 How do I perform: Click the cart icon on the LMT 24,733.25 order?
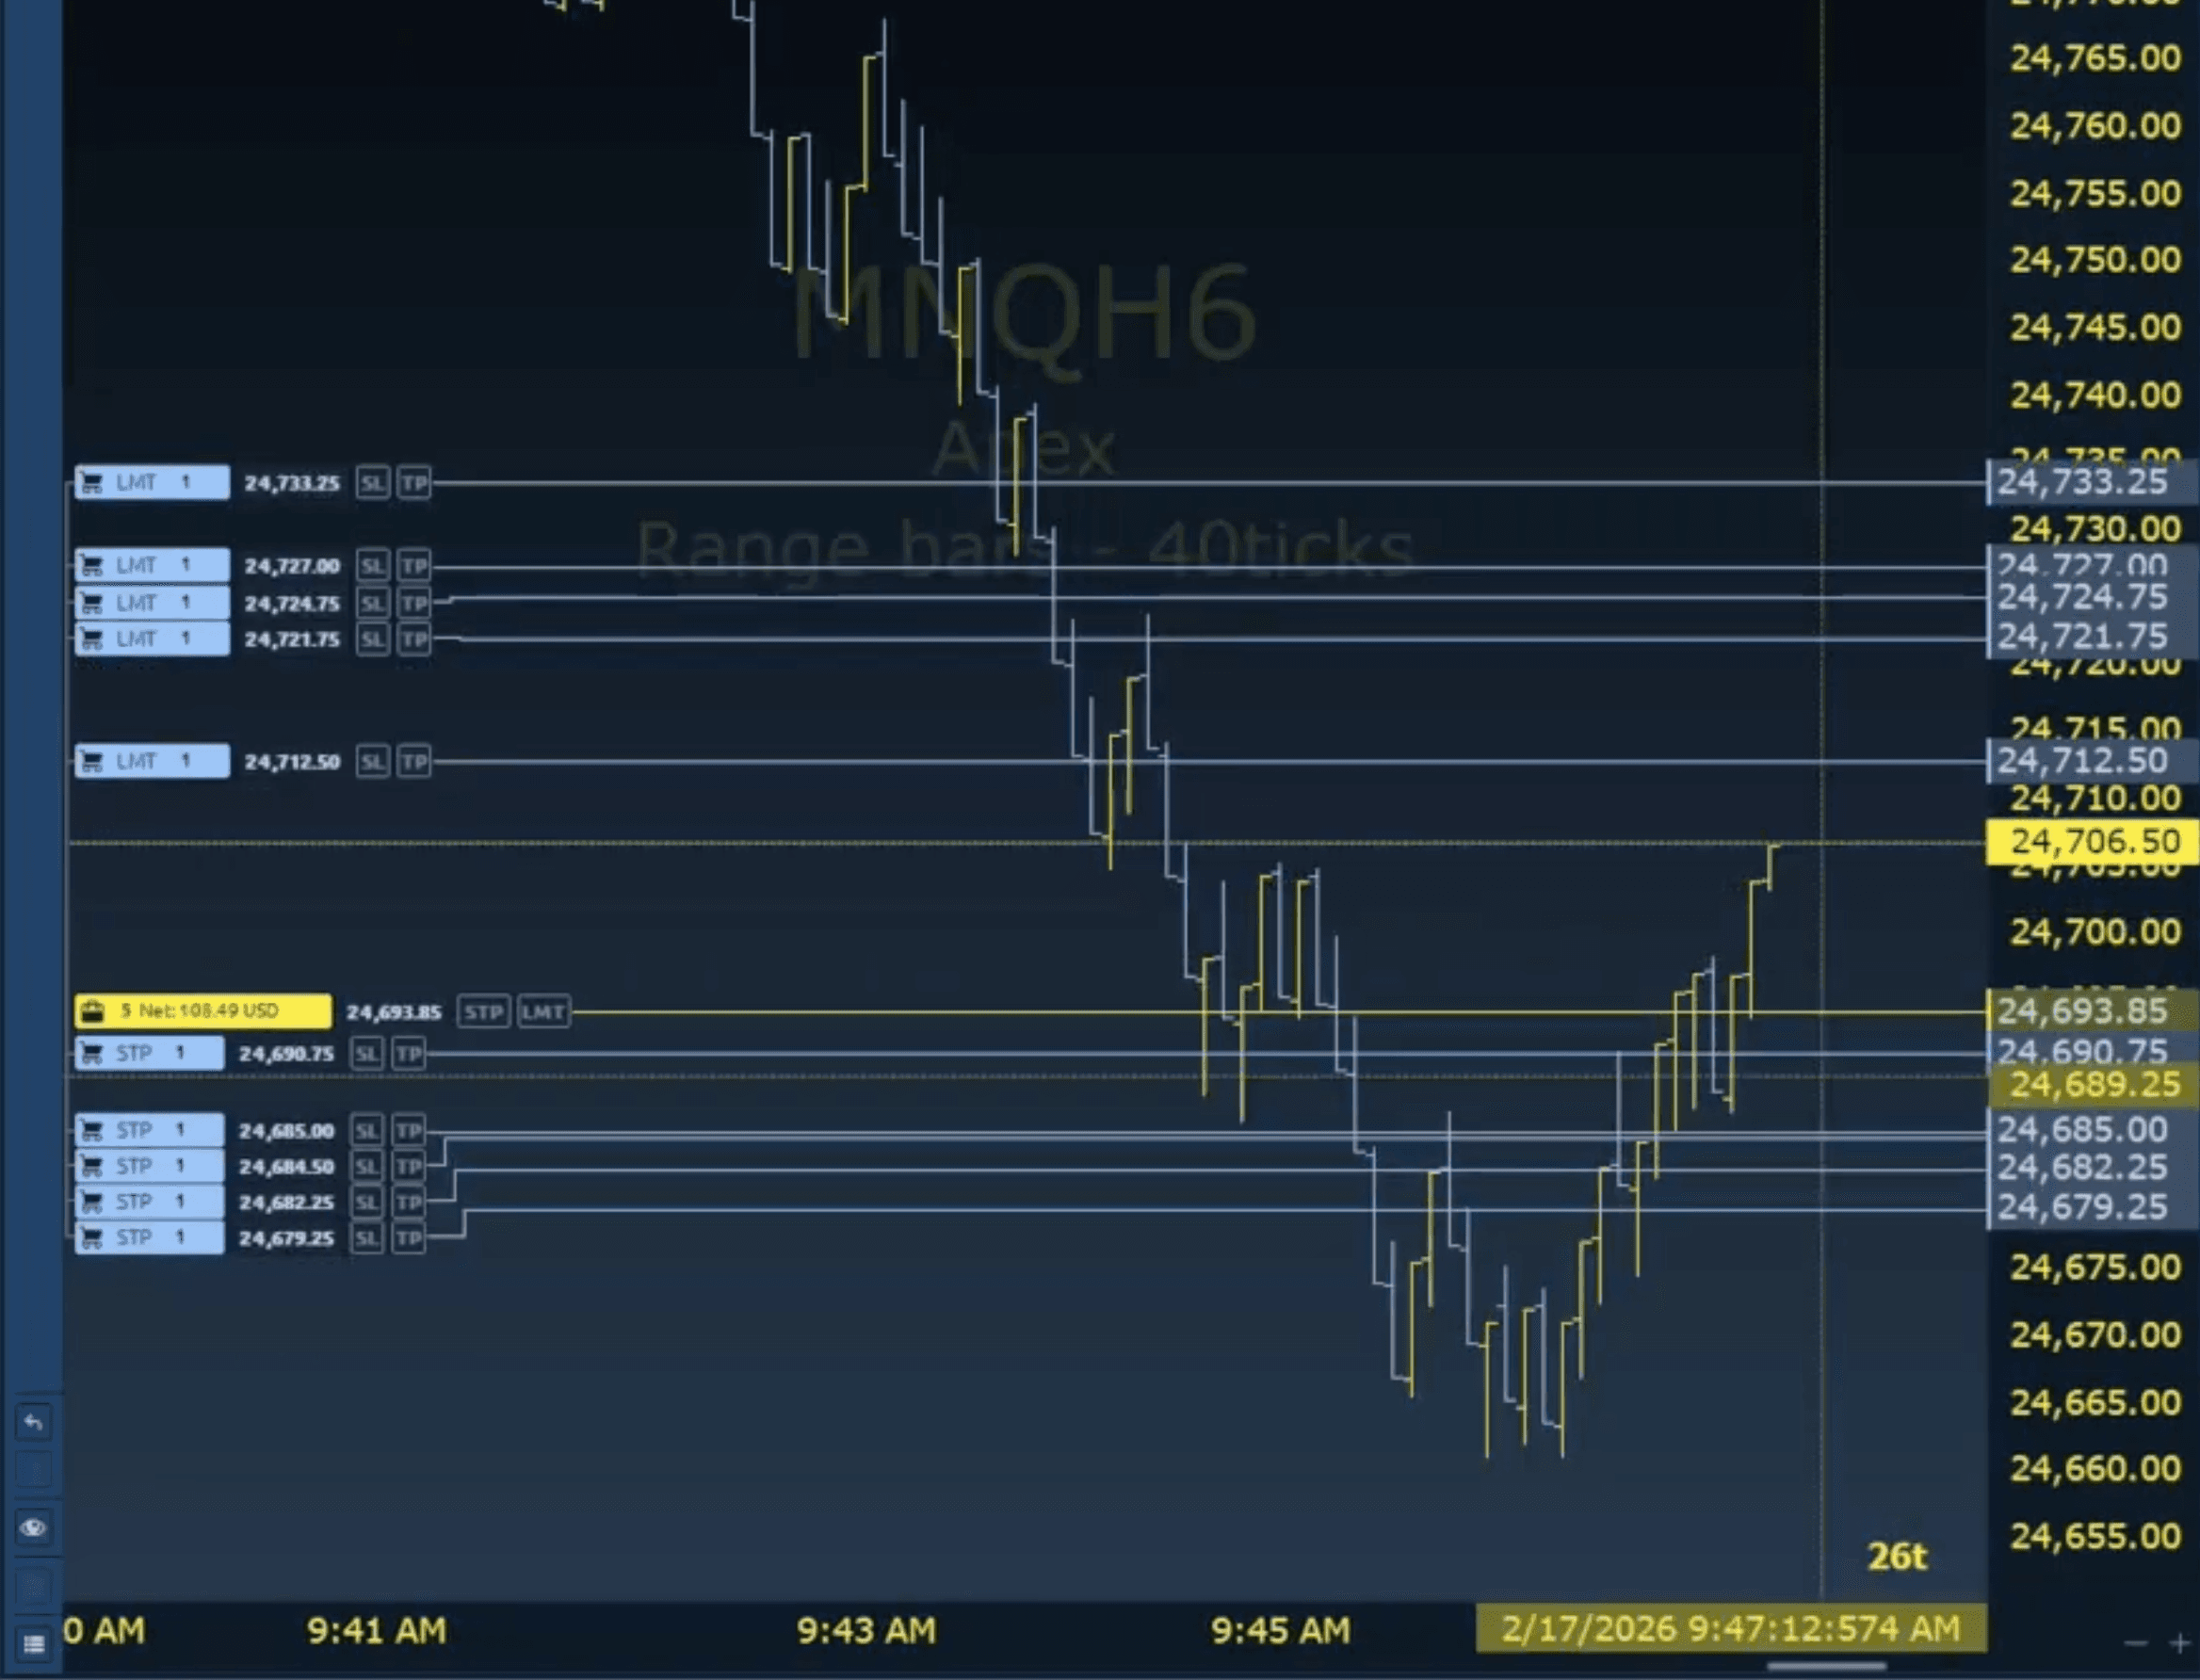coord(92,483)
